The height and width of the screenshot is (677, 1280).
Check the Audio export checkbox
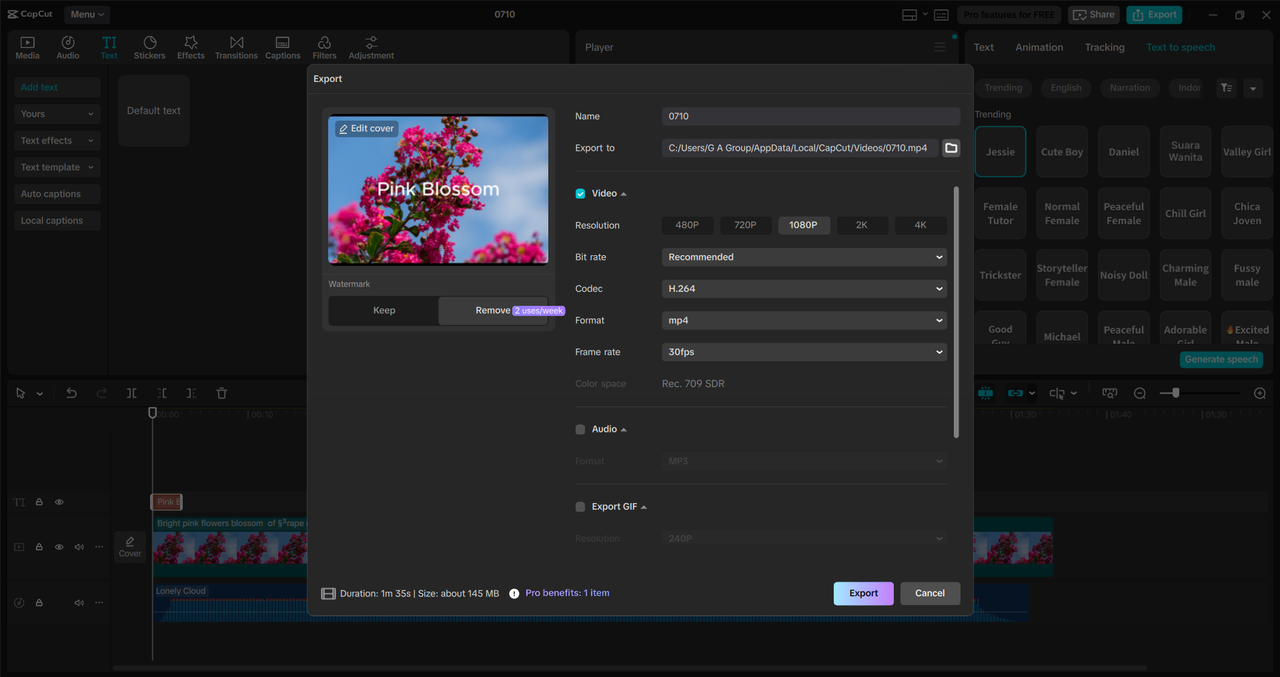coord(580,430)
